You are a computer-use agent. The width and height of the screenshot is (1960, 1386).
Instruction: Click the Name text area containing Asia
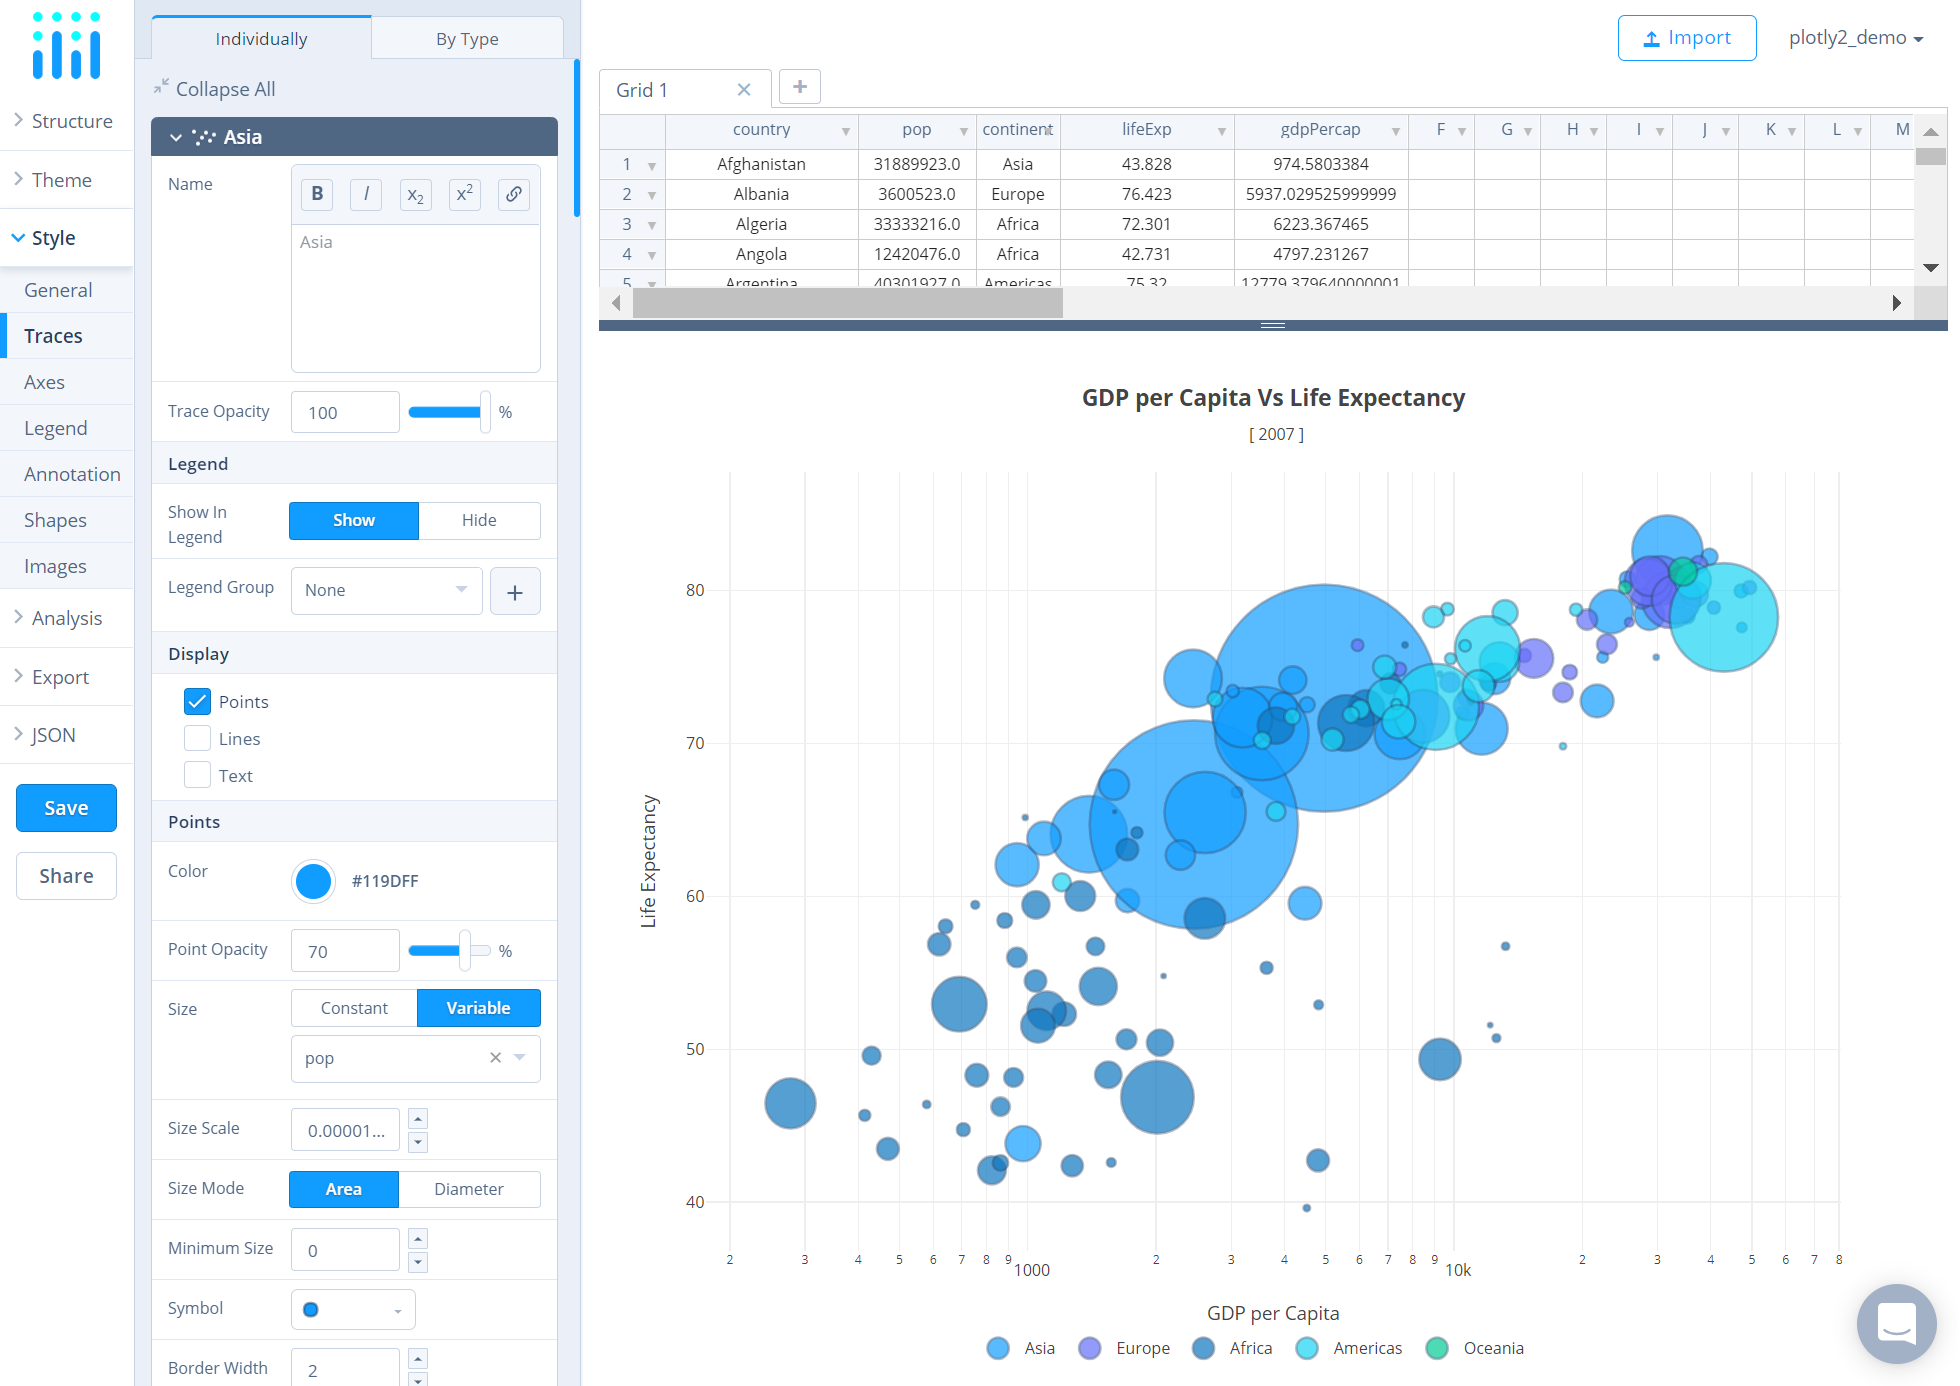(x=415, y=298)
